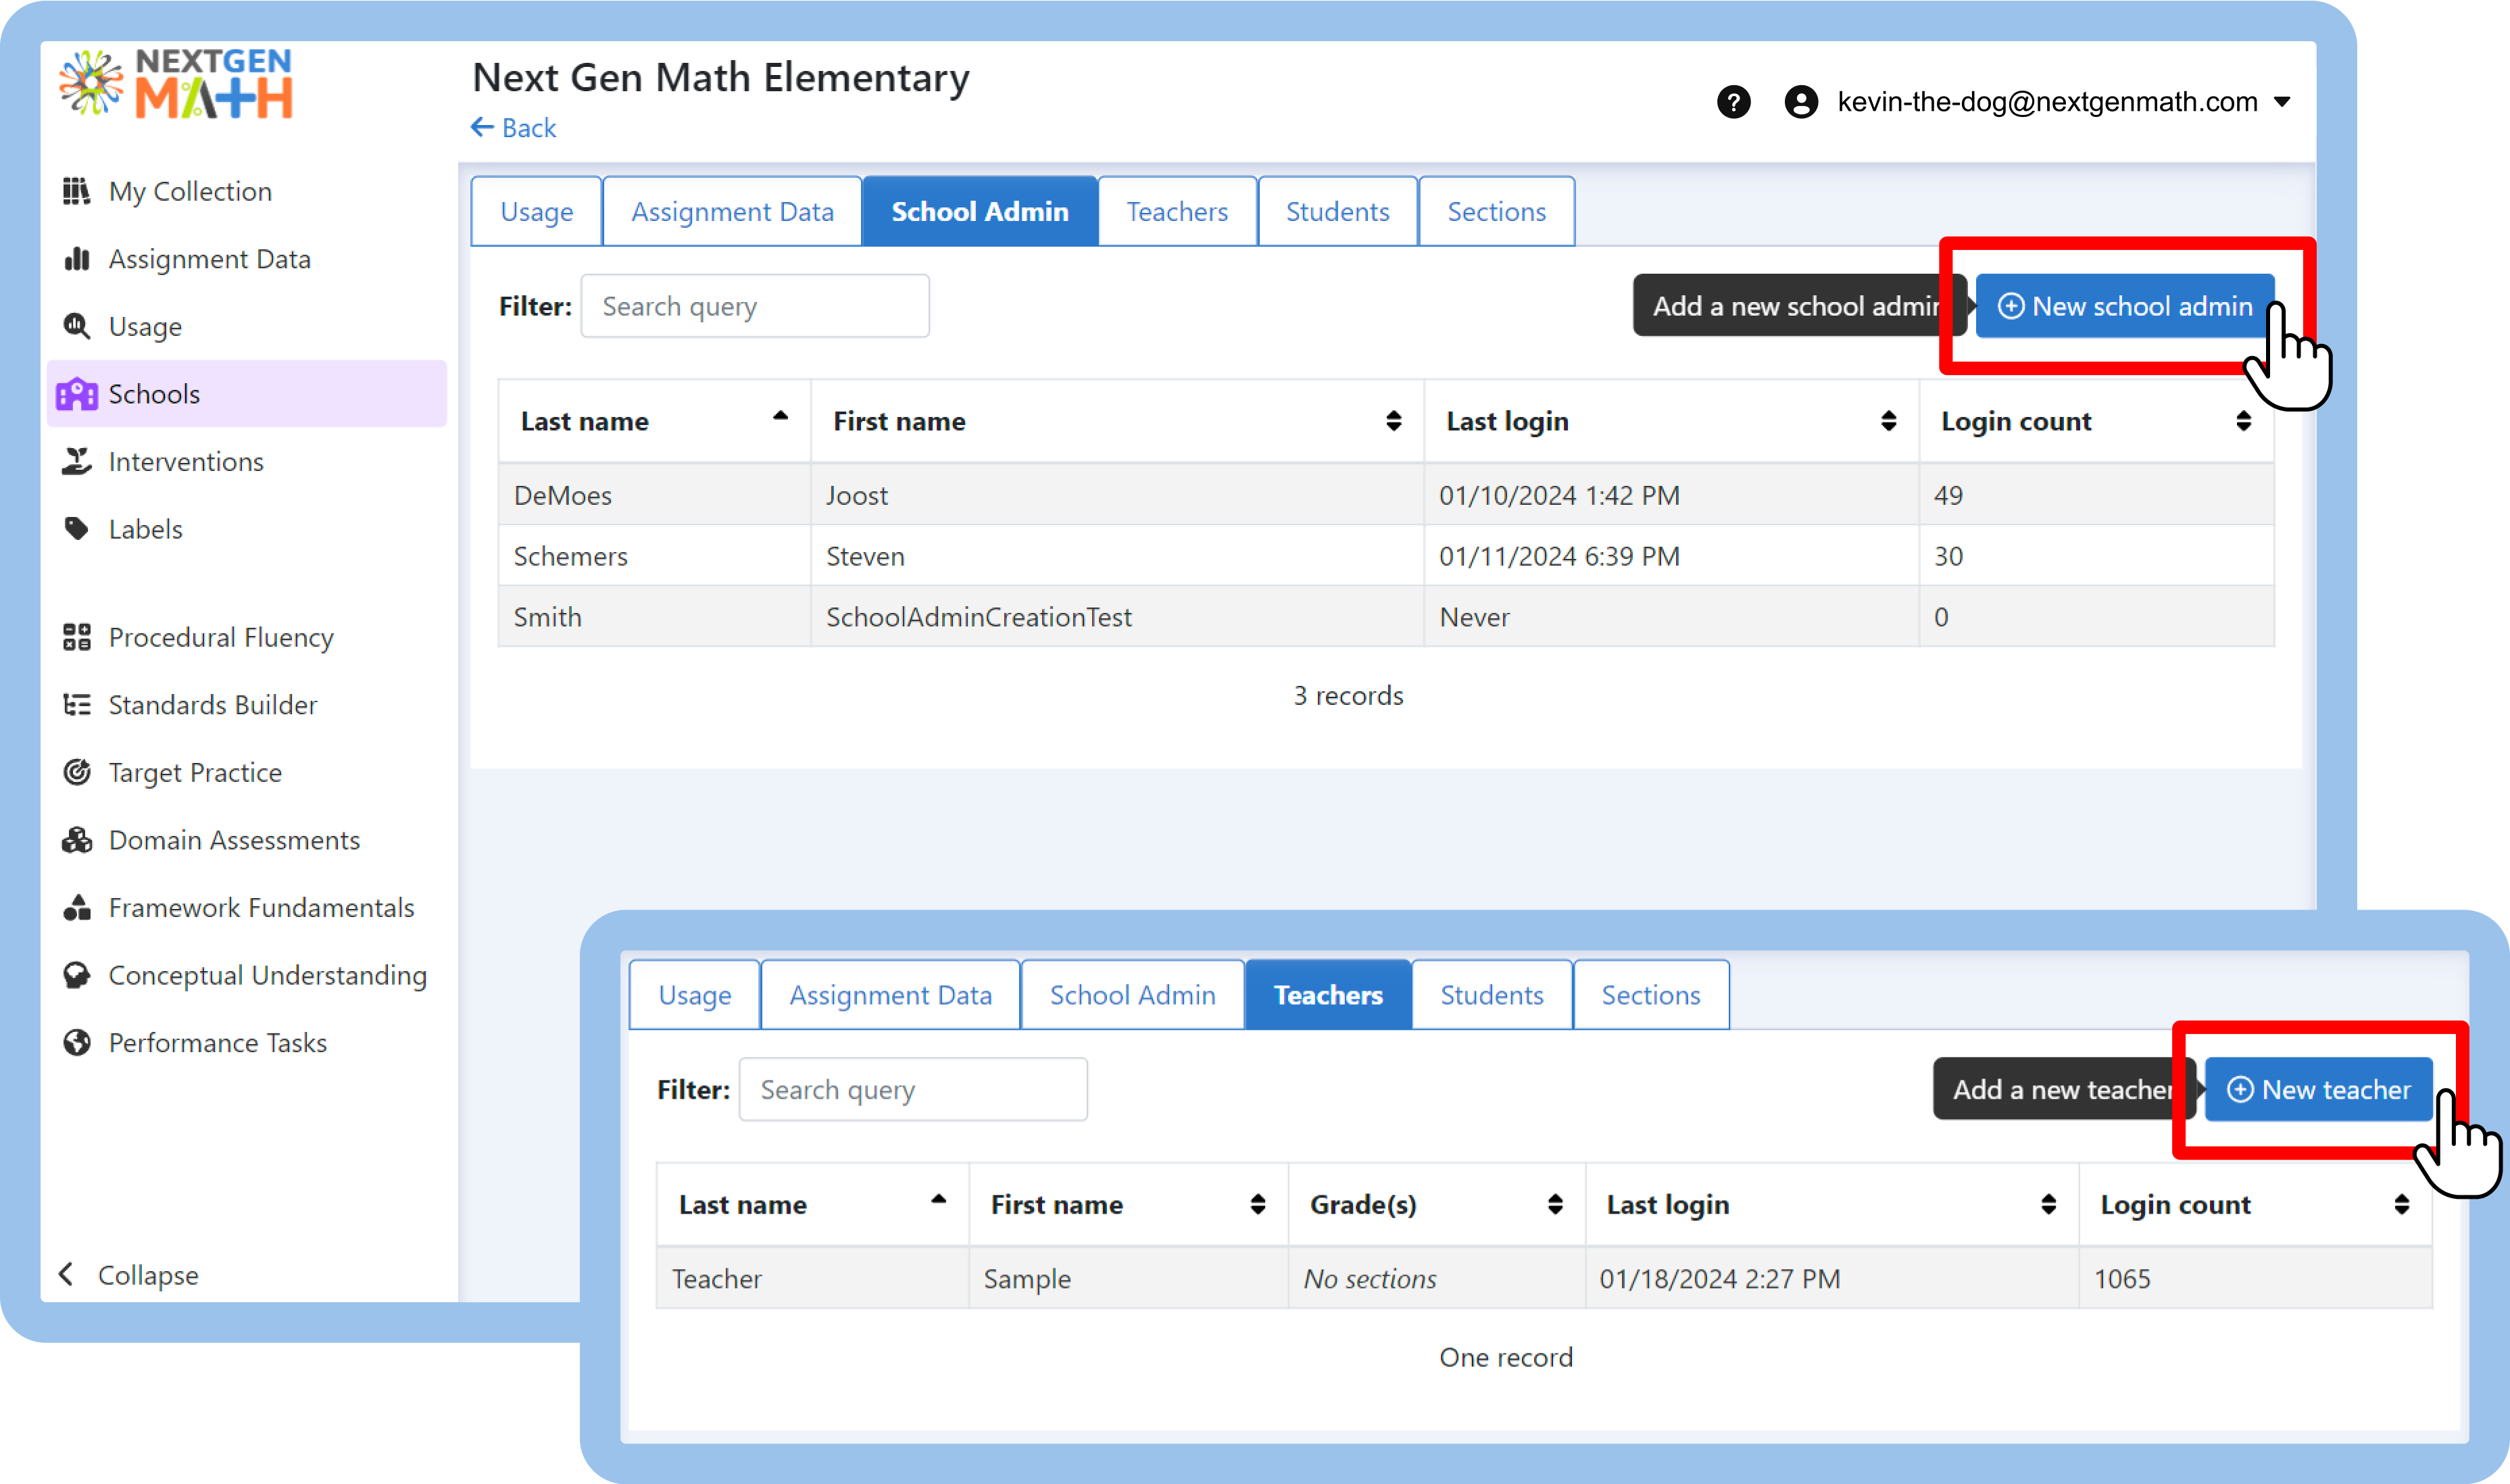
Task: Click the Domain Assessments cubes icon
Action: coord(76,840)
